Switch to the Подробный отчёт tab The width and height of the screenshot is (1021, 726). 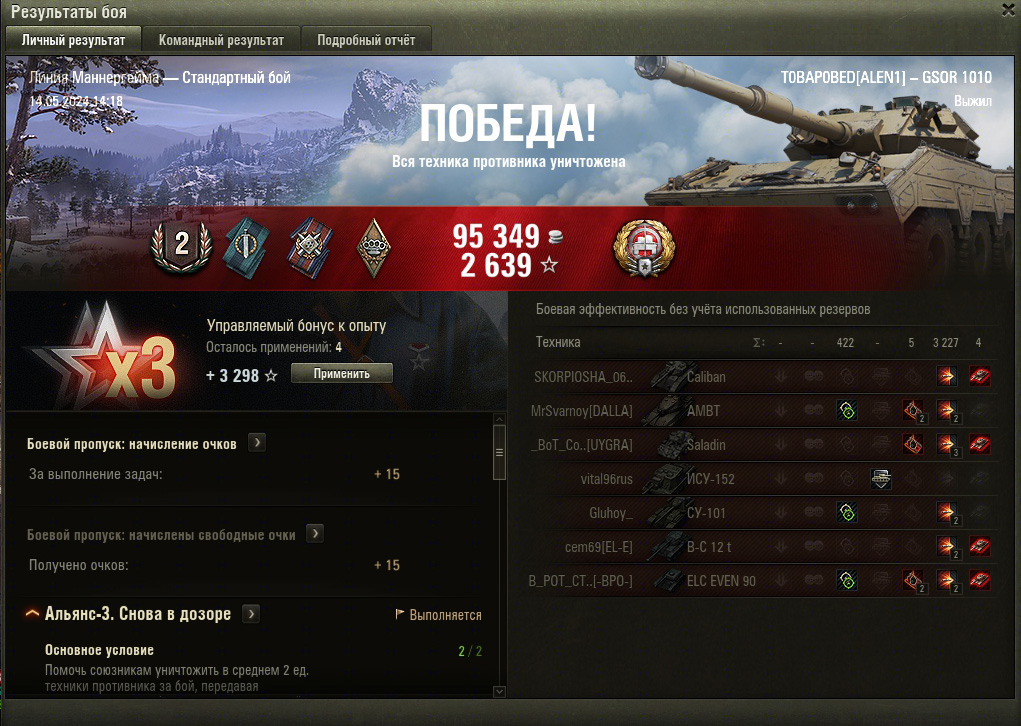click(x=366, y=40)
